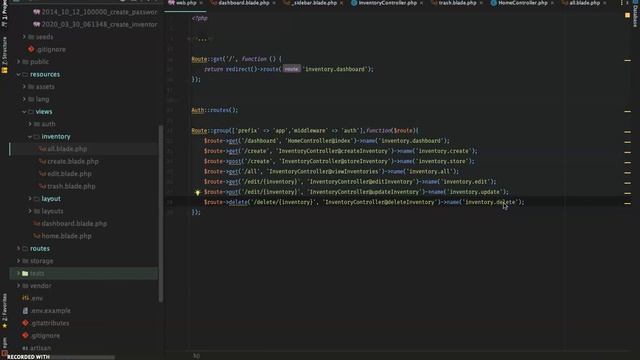Expand the tests folder

[x=18, y=273]
